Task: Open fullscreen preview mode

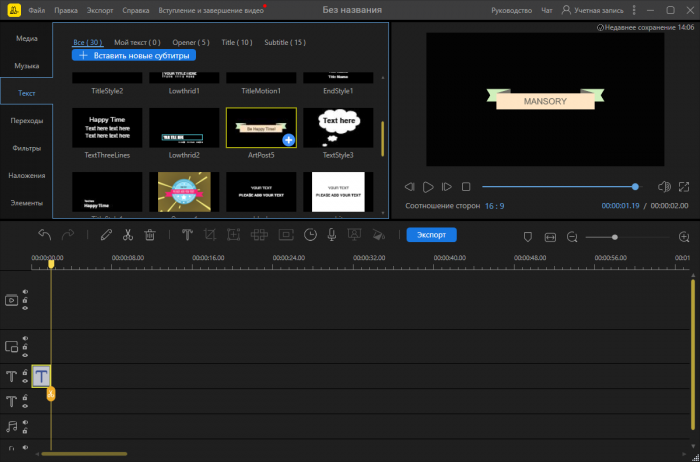Action: point(683,187)
